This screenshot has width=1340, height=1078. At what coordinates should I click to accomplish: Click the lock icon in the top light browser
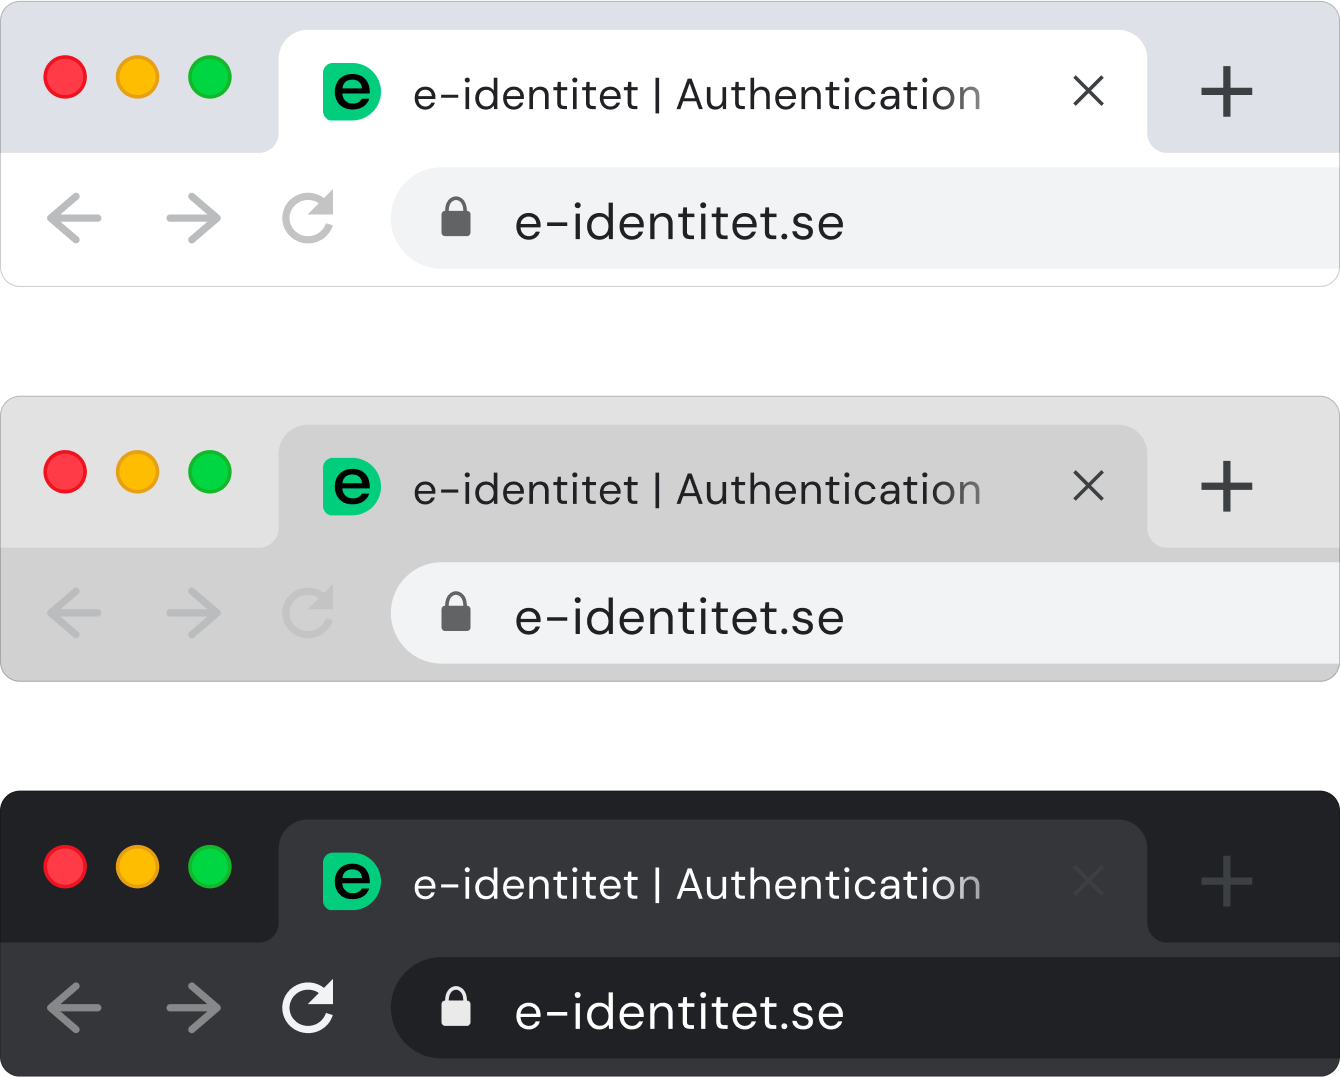click(x=456, y=217)
